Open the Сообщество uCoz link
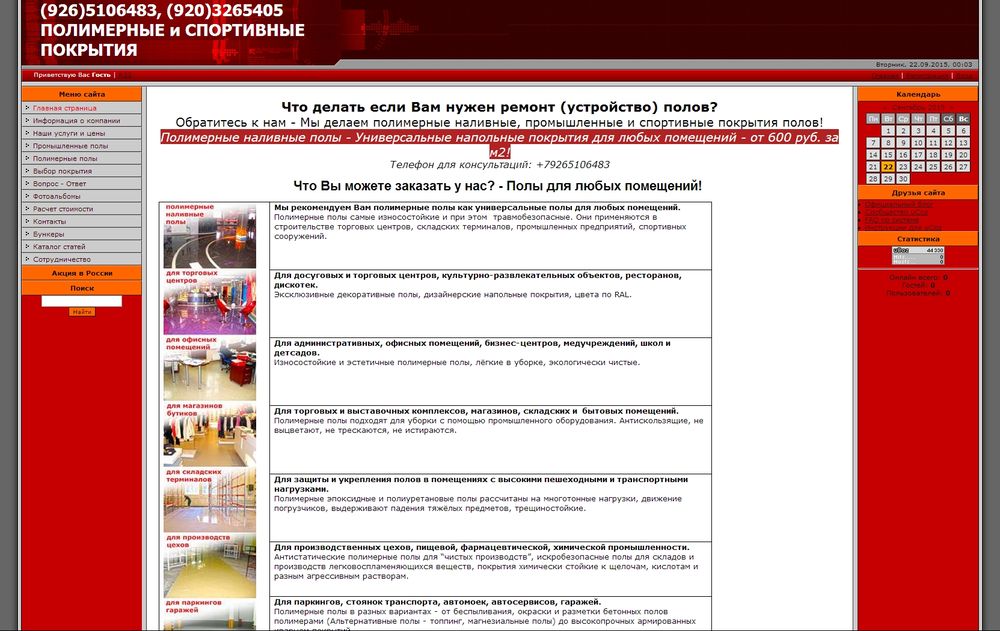The height and width of the screenshot is (631, 1000). tap(897, 212)
